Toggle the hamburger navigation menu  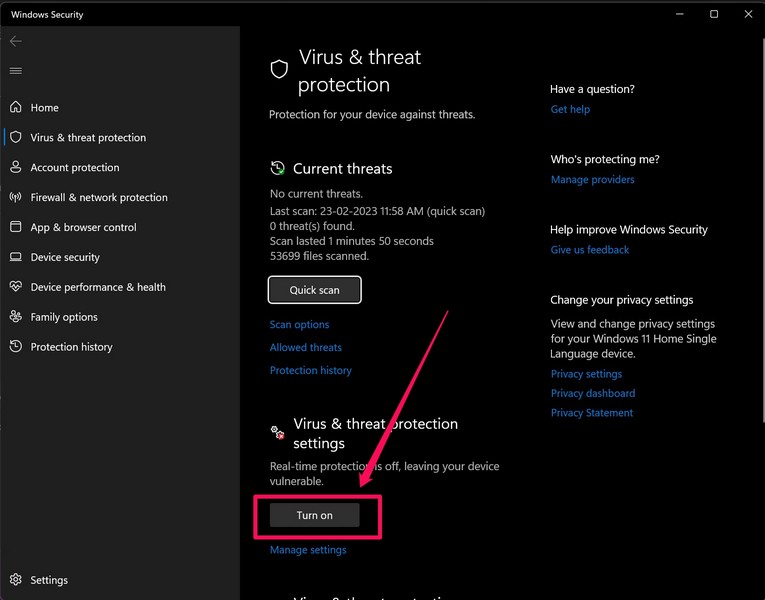coord(15,71)
